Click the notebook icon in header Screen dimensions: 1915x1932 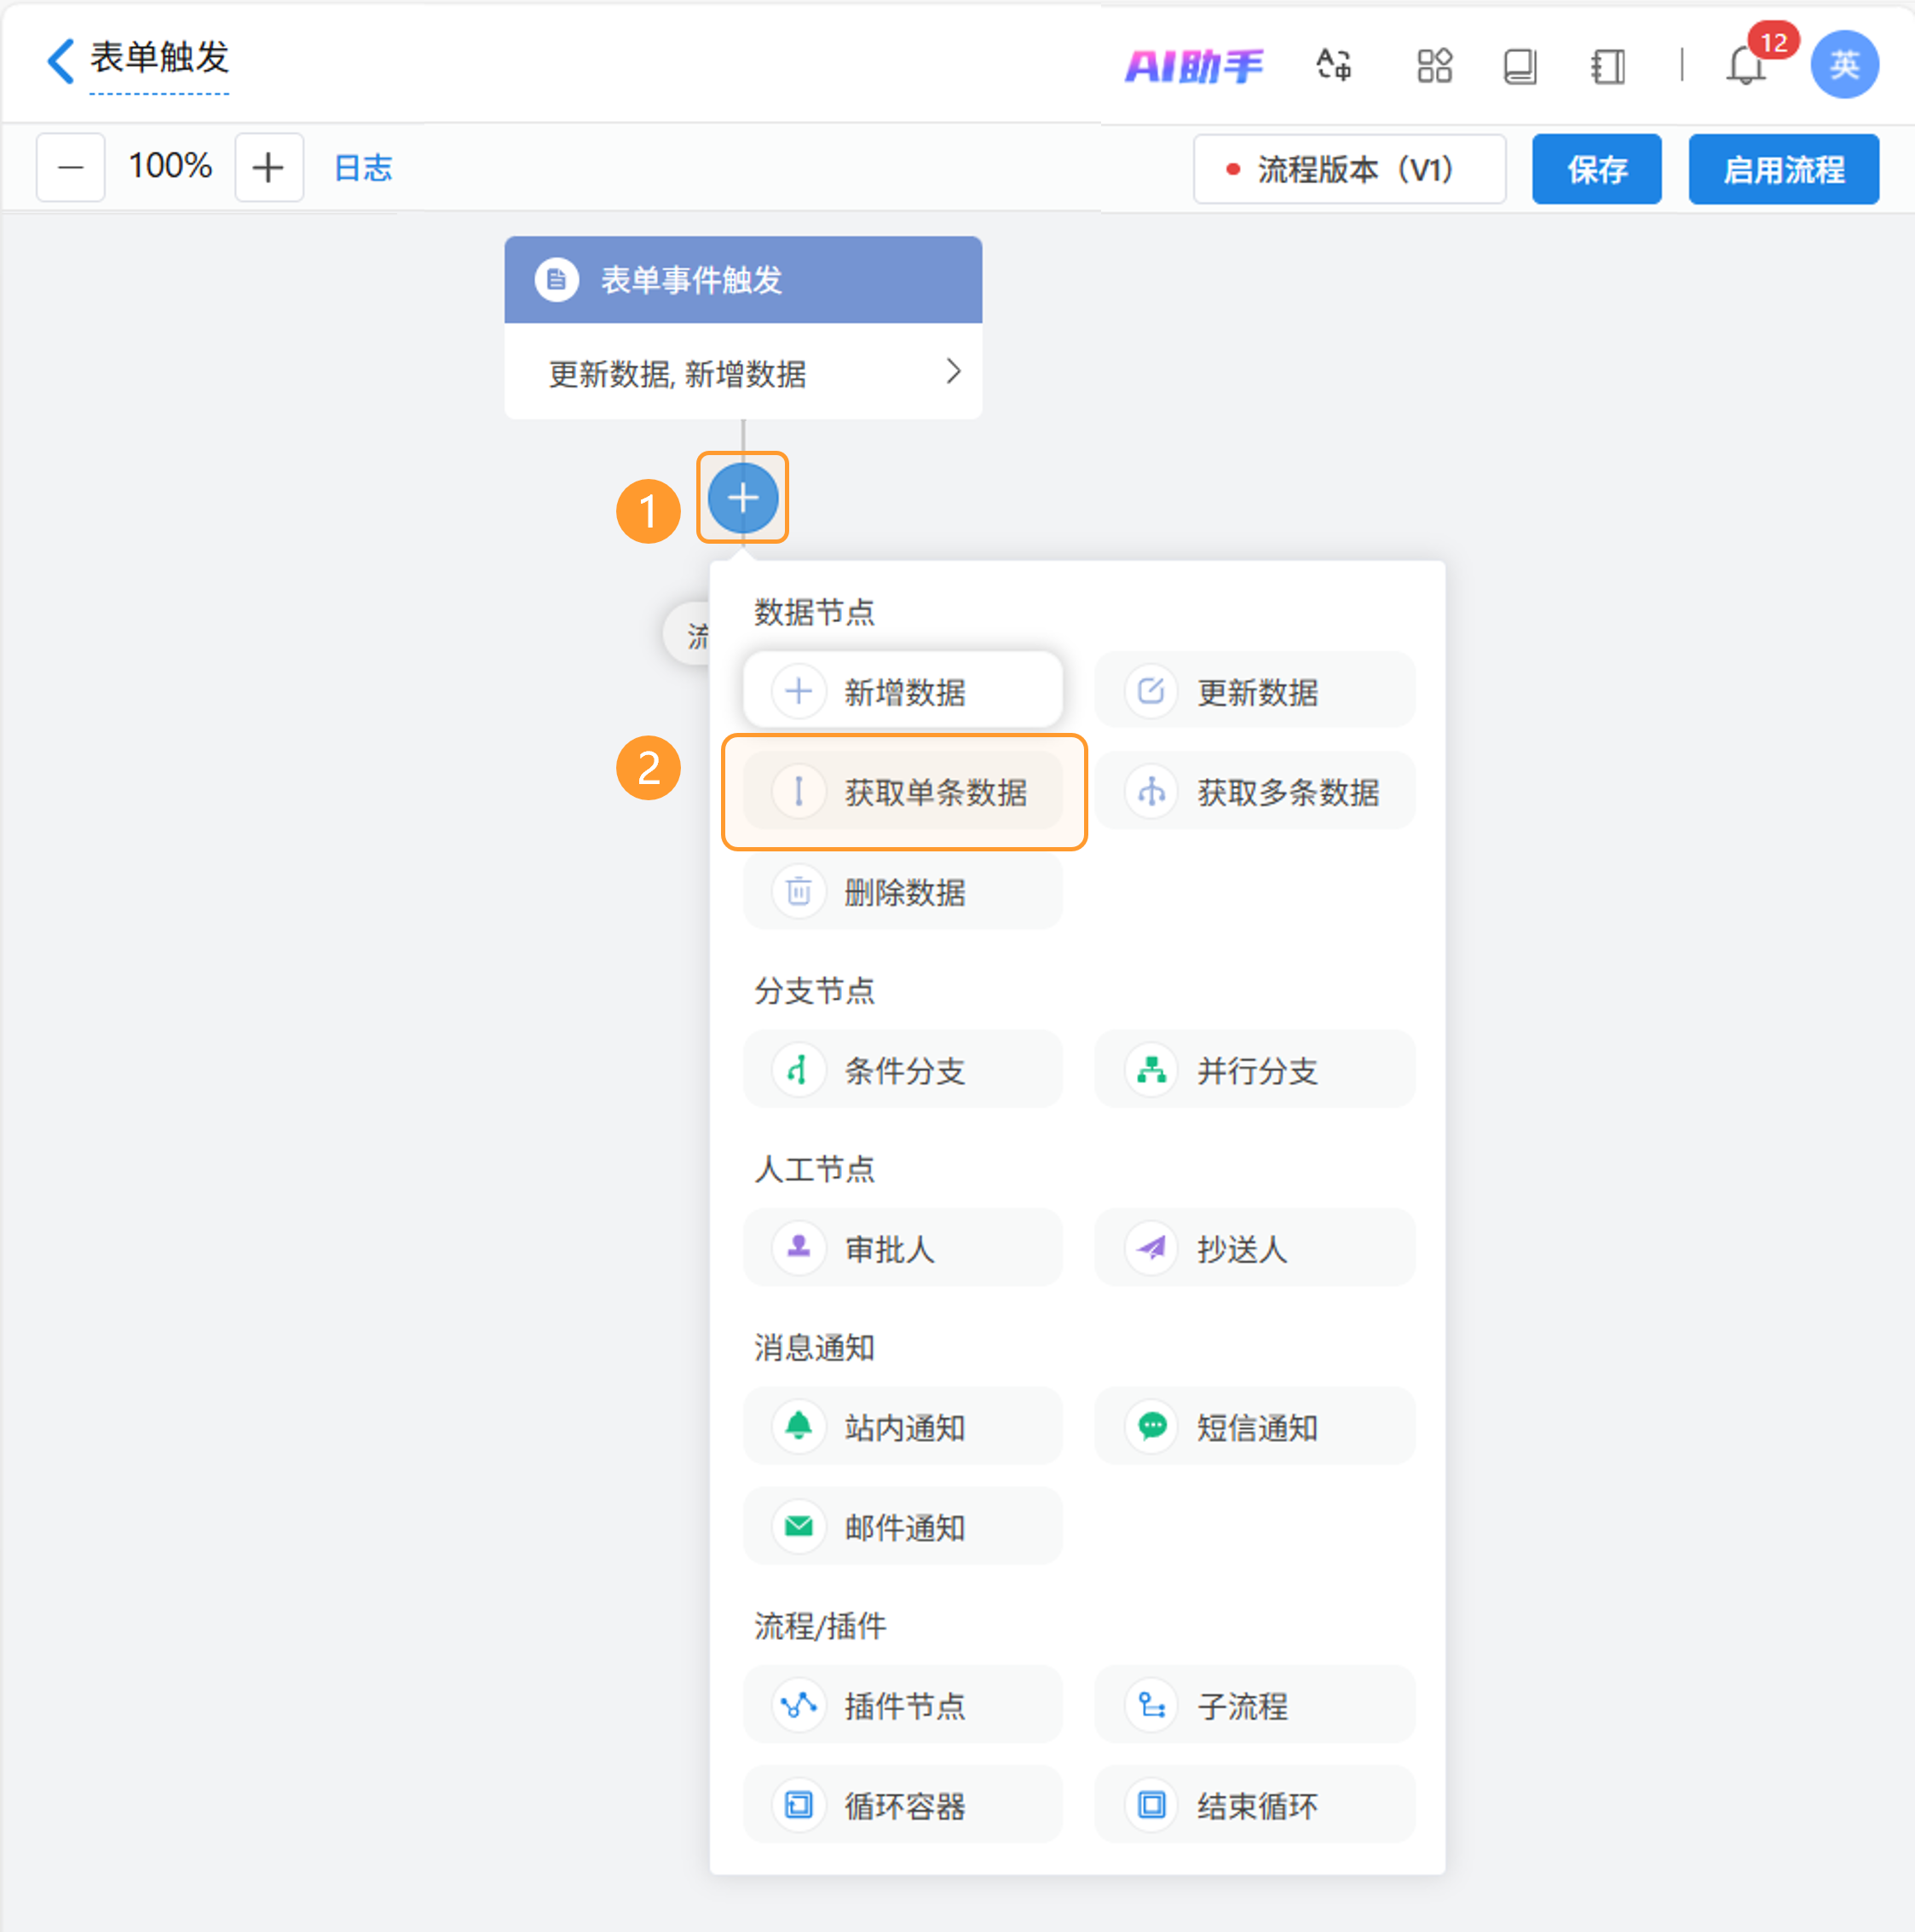(x=1607, y=67)
